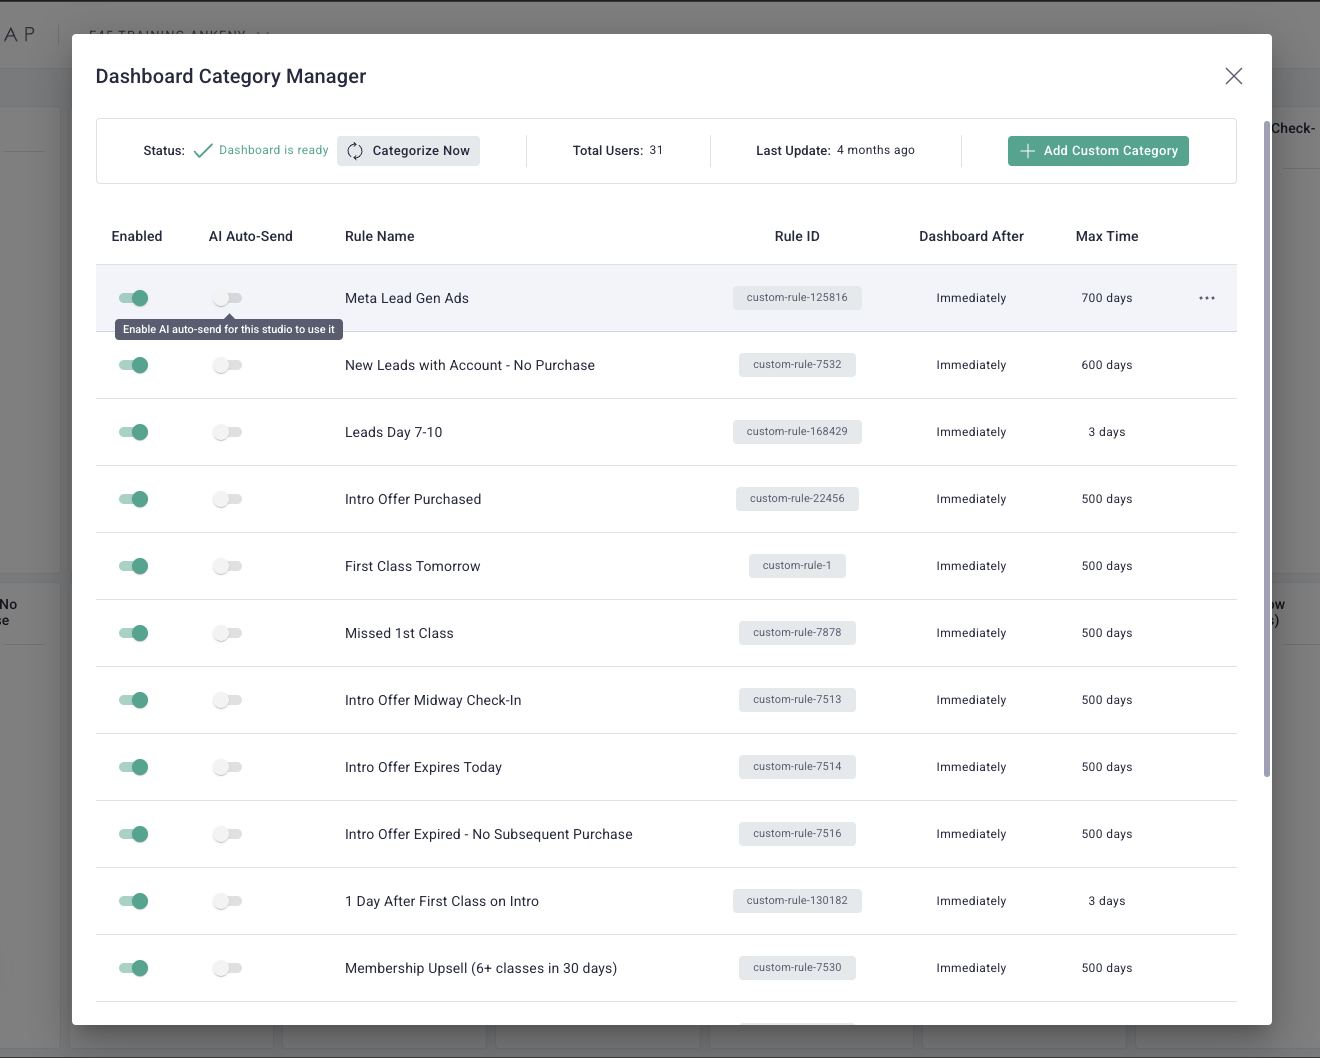Viewport: 1320px width, 1058px height.
Task: Click the green checkmark status icon
Action: click(203, 151)
